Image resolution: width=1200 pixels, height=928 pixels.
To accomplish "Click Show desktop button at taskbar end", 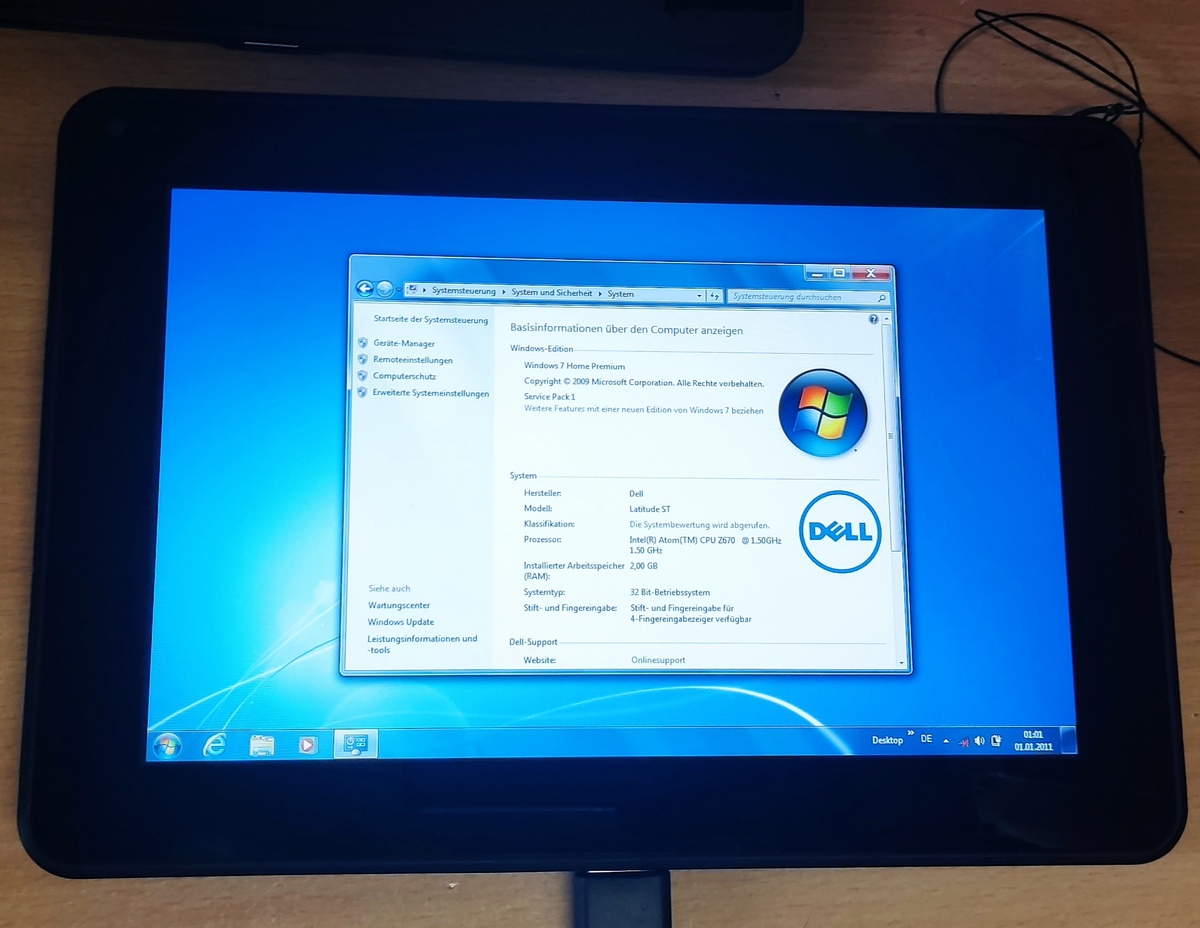I will click(1068, 740).
